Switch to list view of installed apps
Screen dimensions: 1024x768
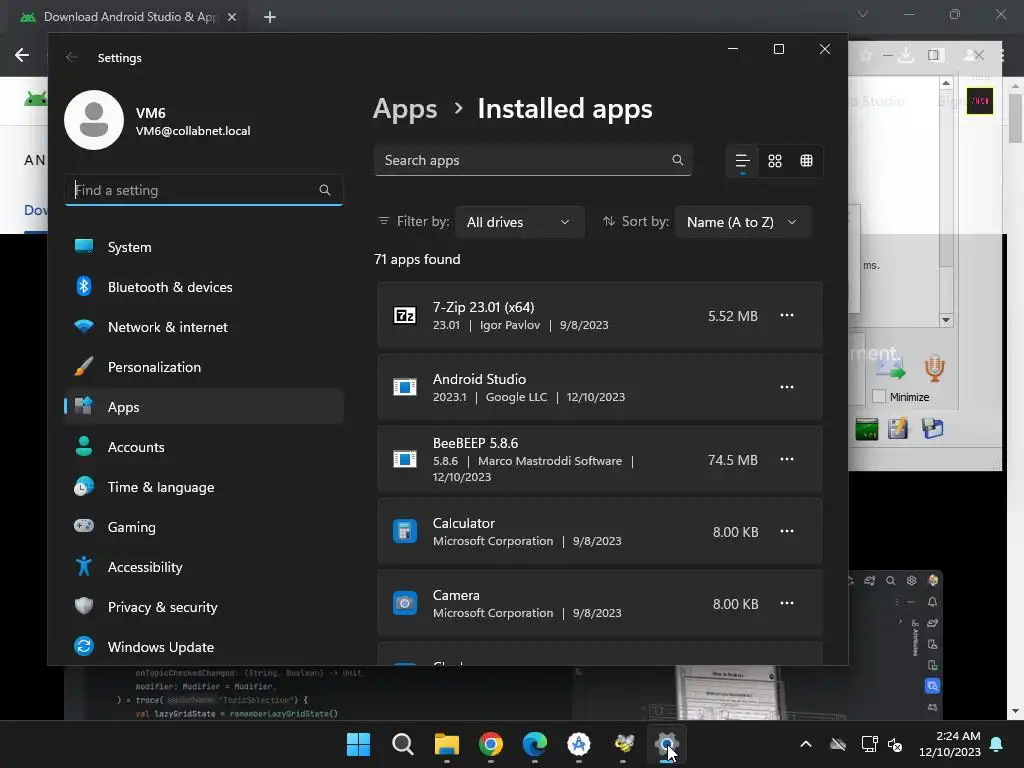[x=743, y=161]
